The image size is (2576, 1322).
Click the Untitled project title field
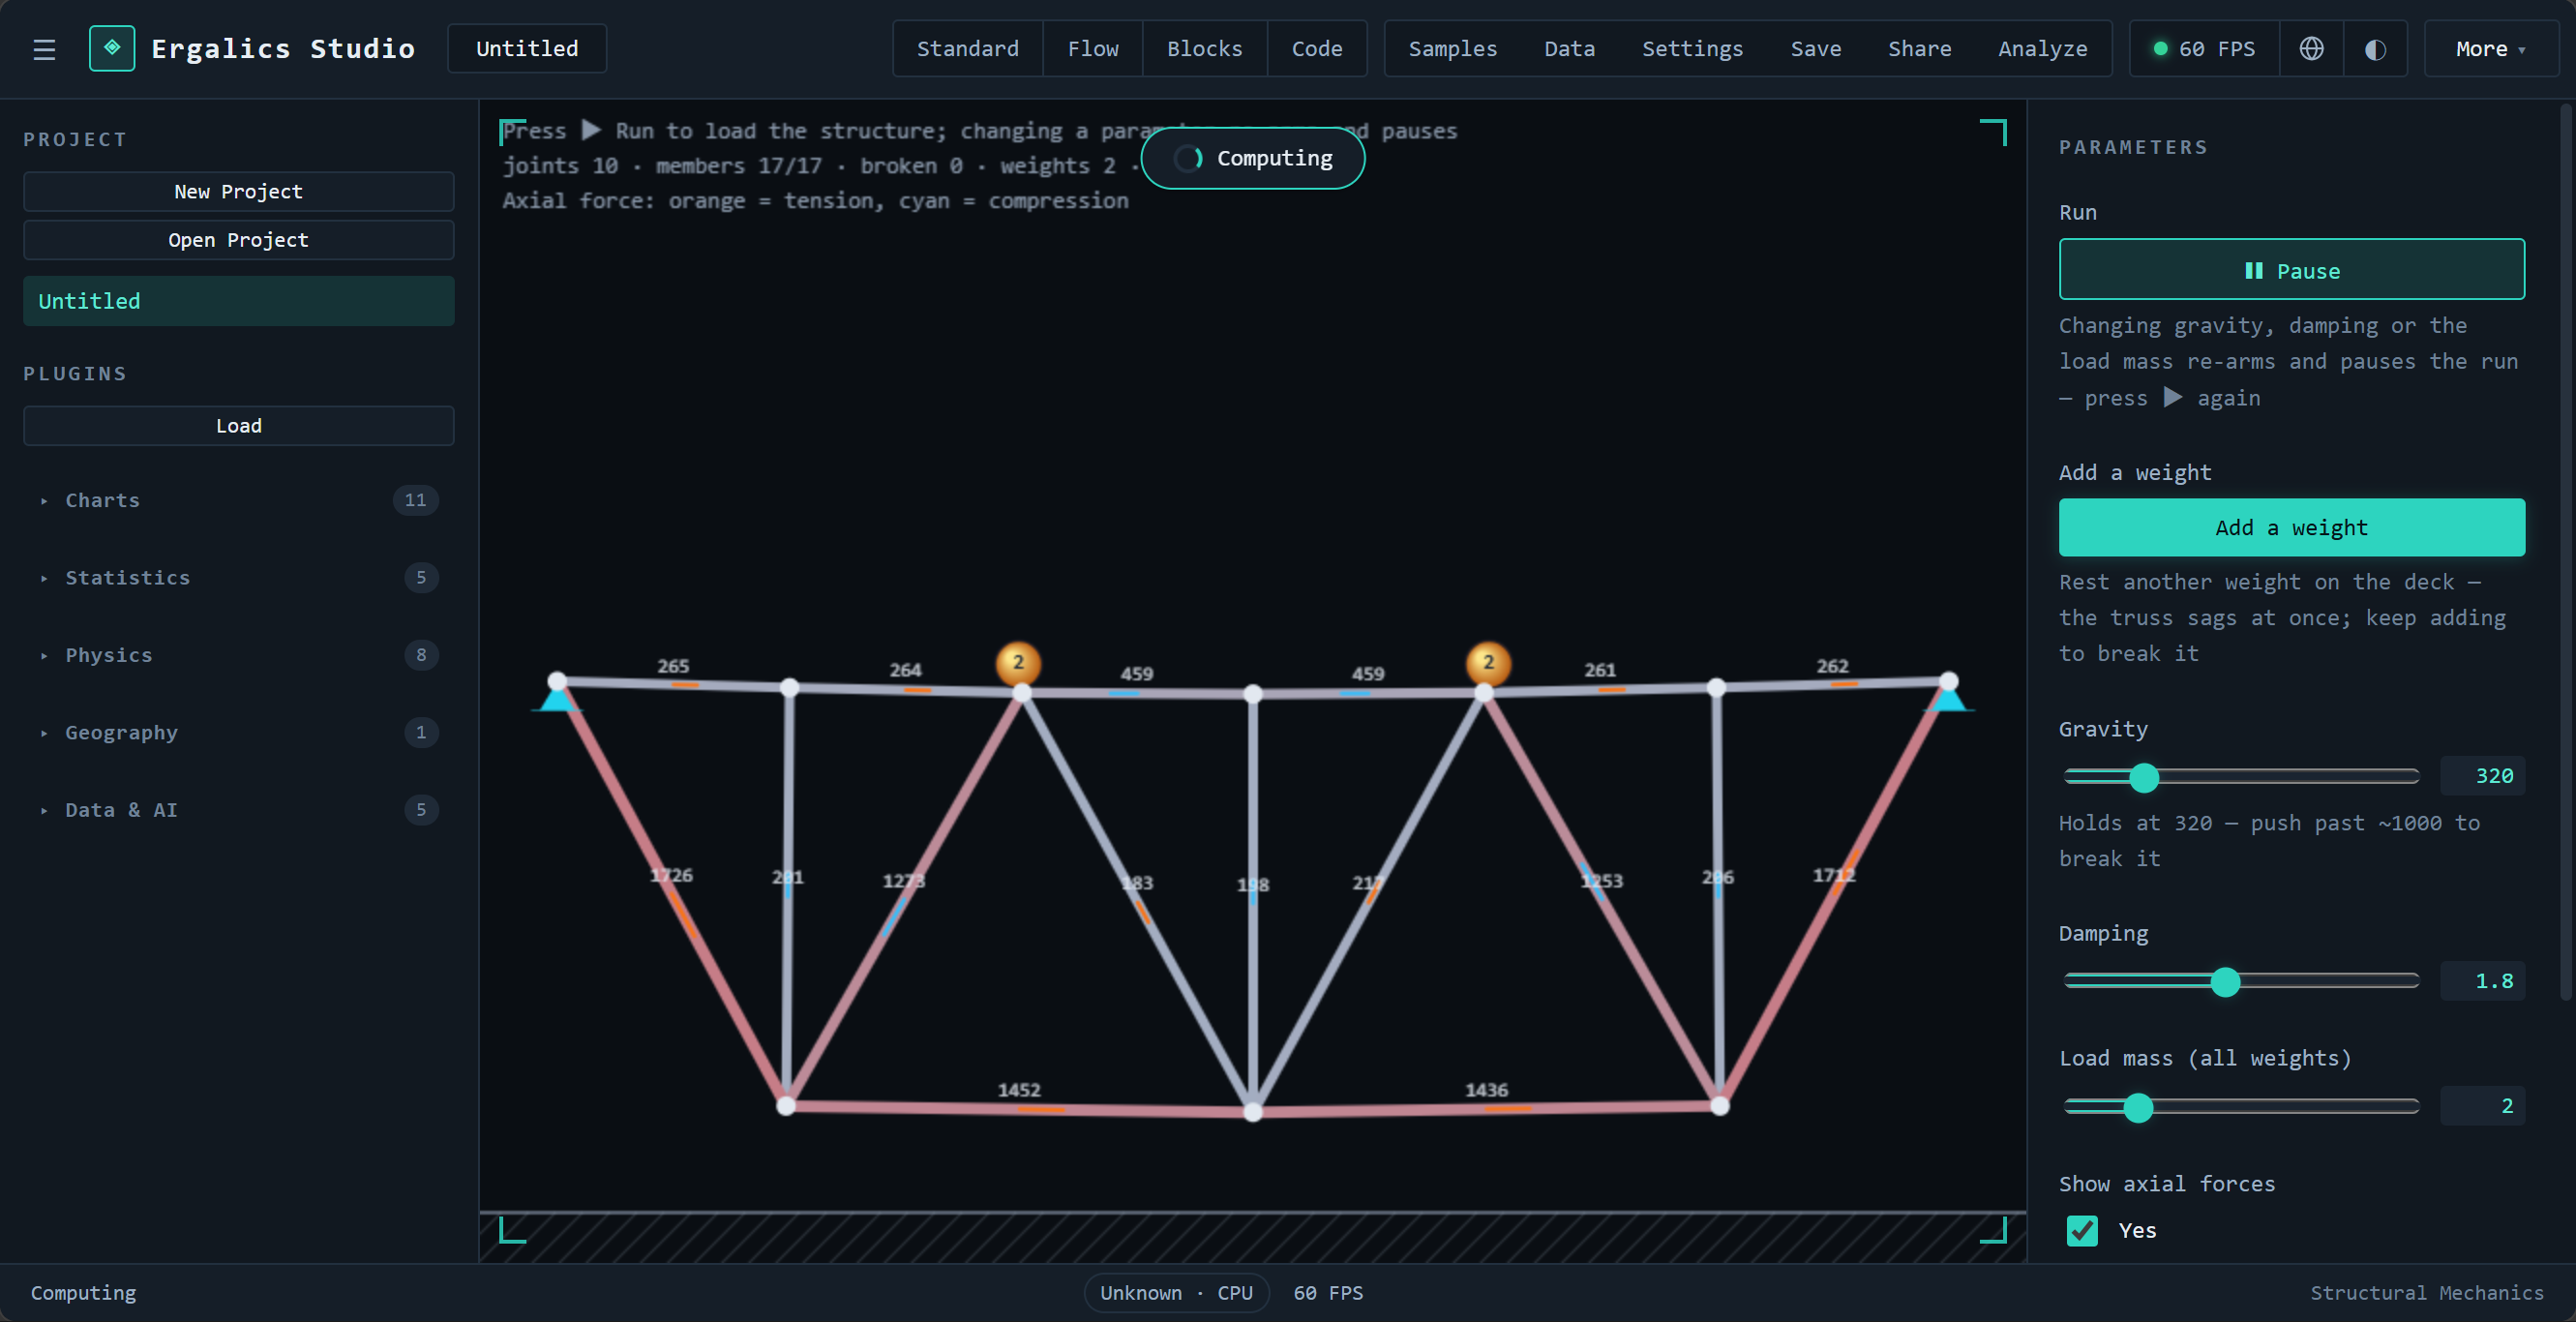coord(527,48)
